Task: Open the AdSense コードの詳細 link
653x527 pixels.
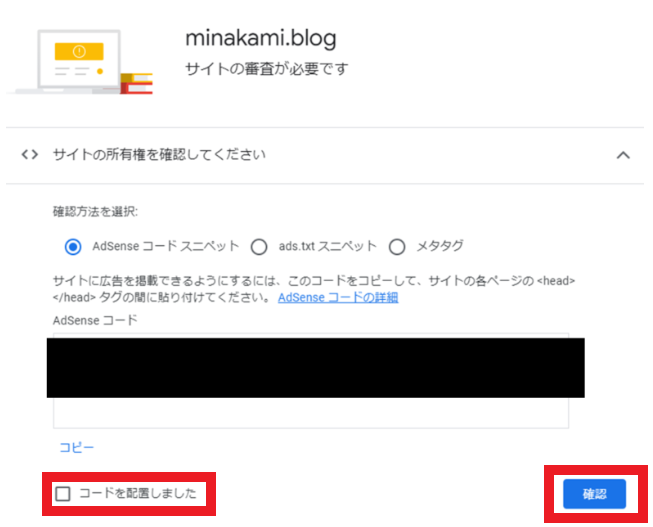Action: [338, 297]
